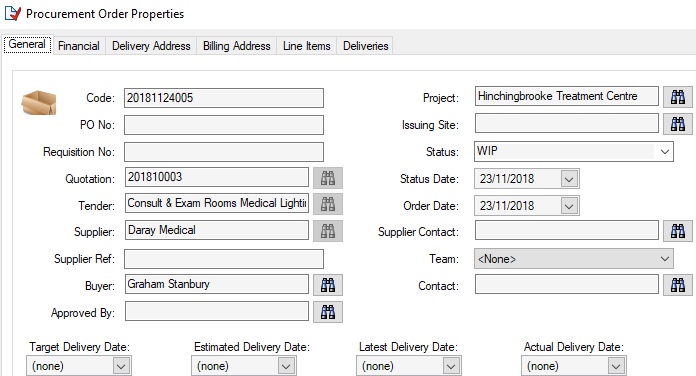696x376 pixels.
Task: Open the Contact lookup binoculars icon
Action: point(677,285)
